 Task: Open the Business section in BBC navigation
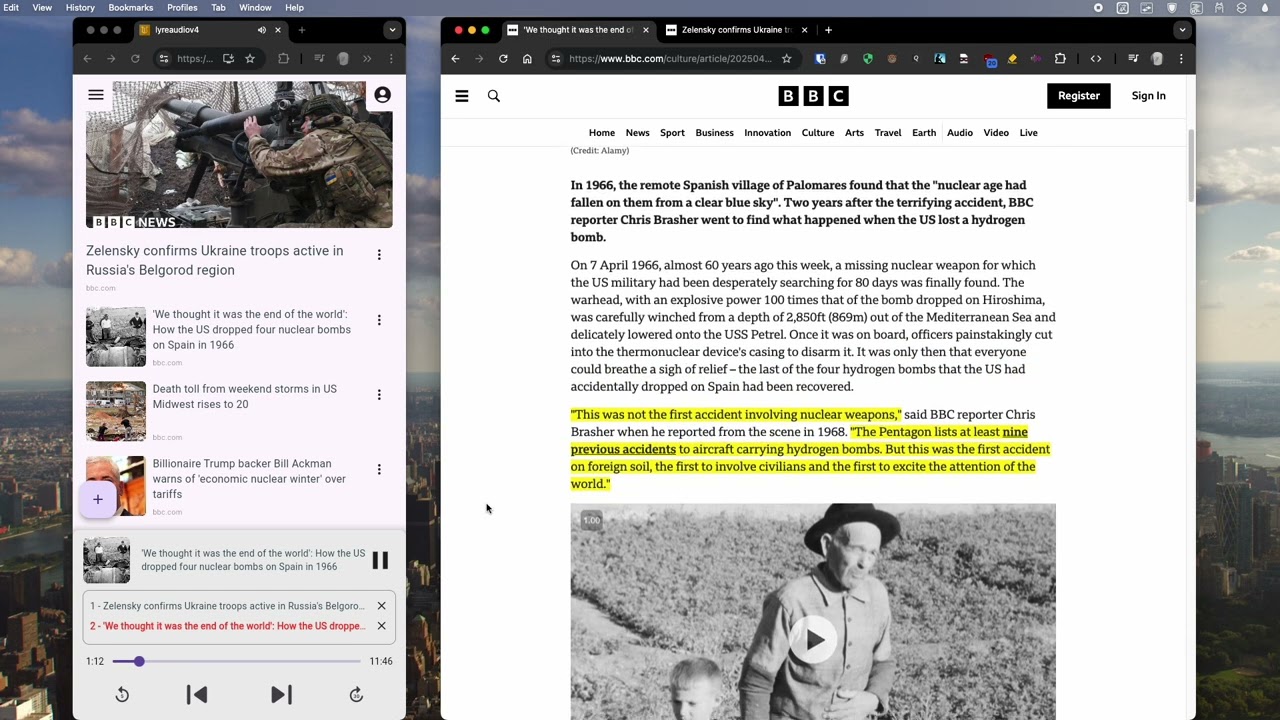tap(714, 133)
